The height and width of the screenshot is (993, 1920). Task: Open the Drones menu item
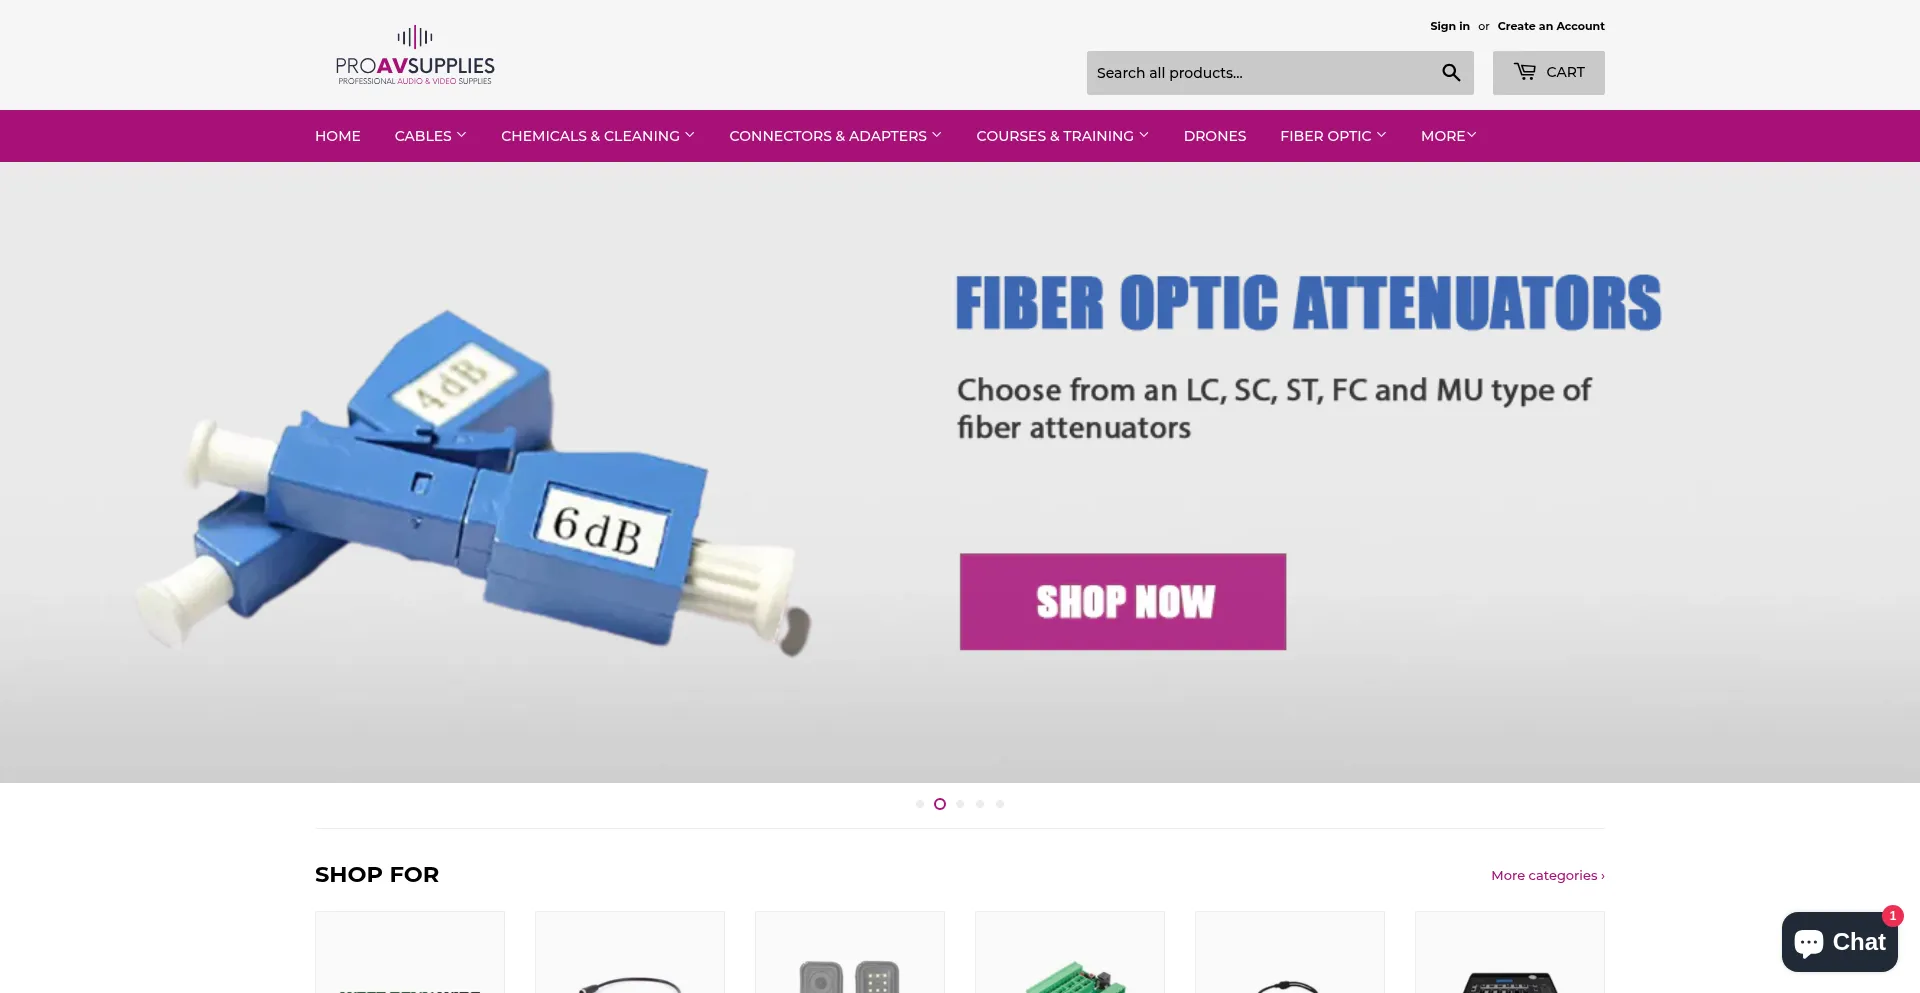pos(1215,136)
